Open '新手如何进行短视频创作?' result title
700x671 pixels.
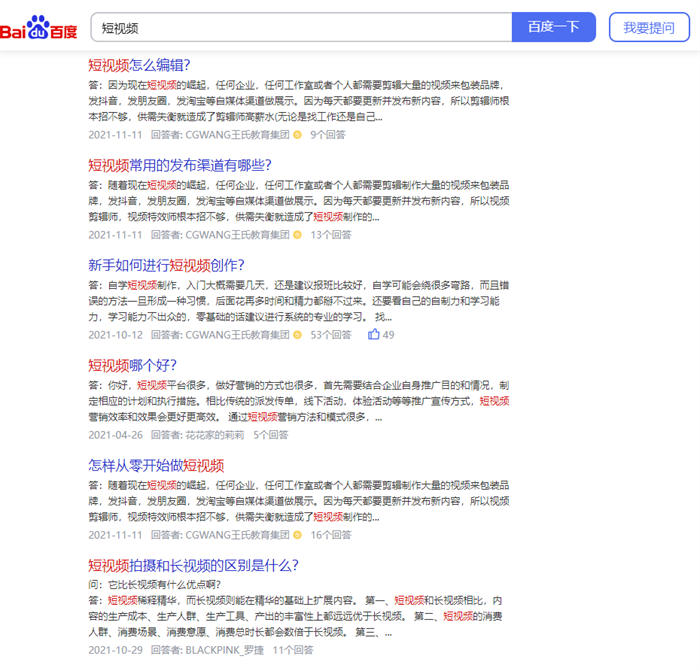165,265
